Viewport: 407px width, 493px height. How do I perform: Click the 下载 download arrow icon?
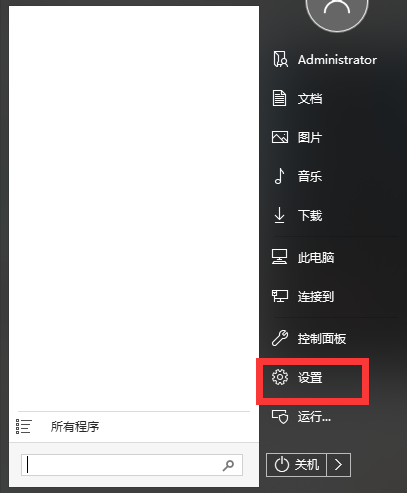[279, 215]
